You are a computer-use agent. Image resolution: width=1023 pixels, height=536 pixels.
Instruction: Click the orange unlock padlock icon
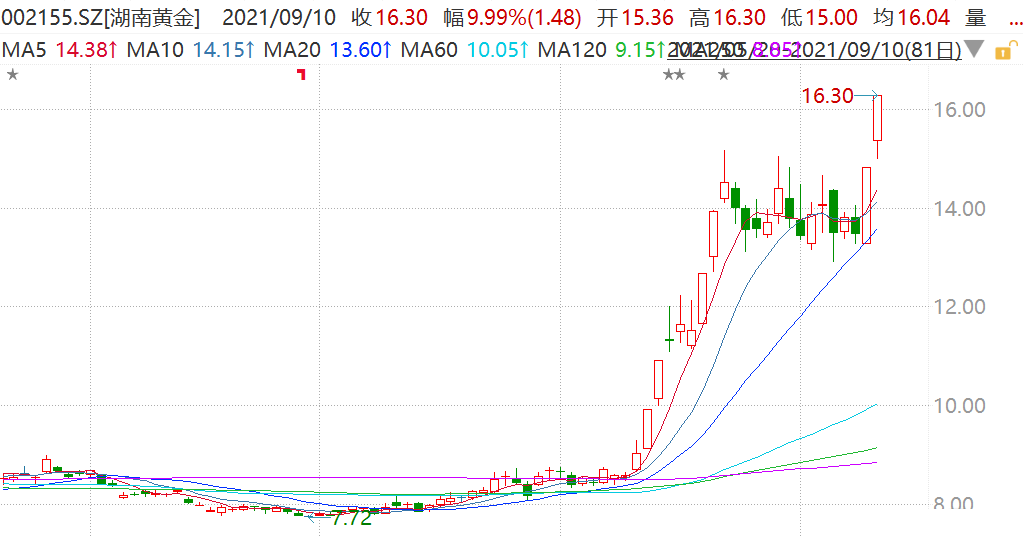(x=1006, y=50)
